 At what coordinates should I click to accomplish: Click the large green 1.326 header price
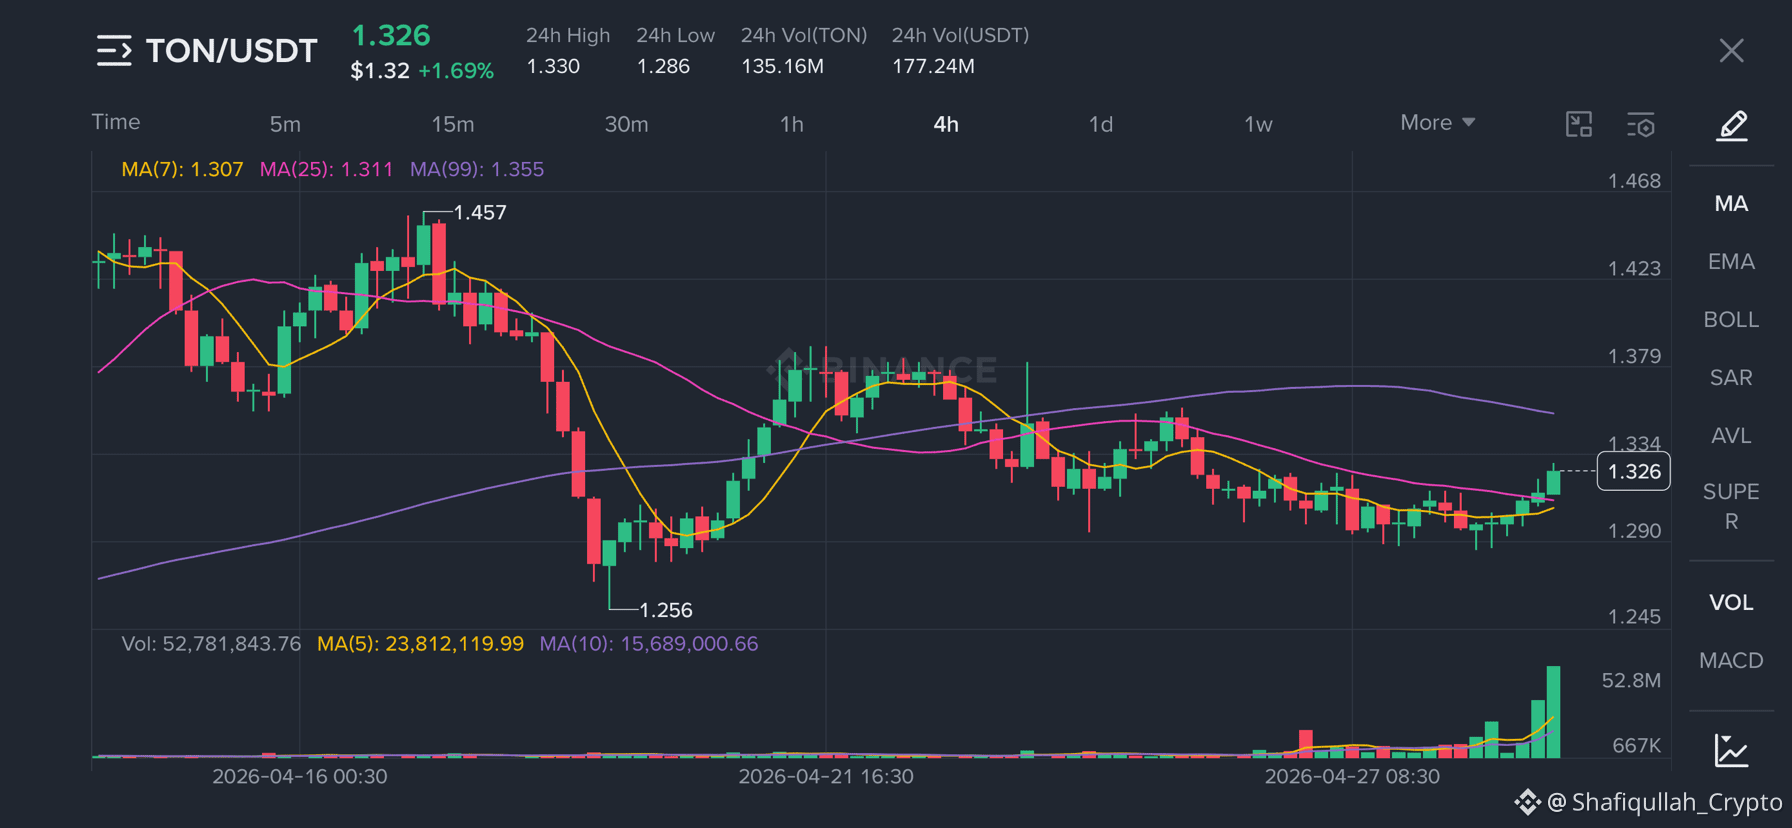click(x=391, y=36)
